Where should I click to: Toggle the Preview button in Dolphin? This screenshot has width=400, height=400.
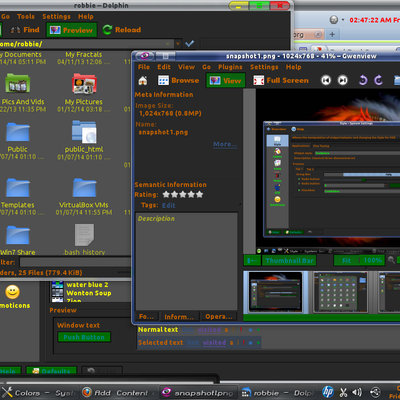71,30
